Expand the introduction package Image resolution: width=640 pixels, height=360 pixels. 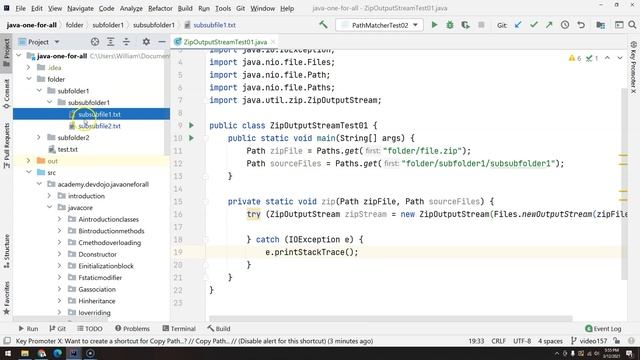coord(49,196)
